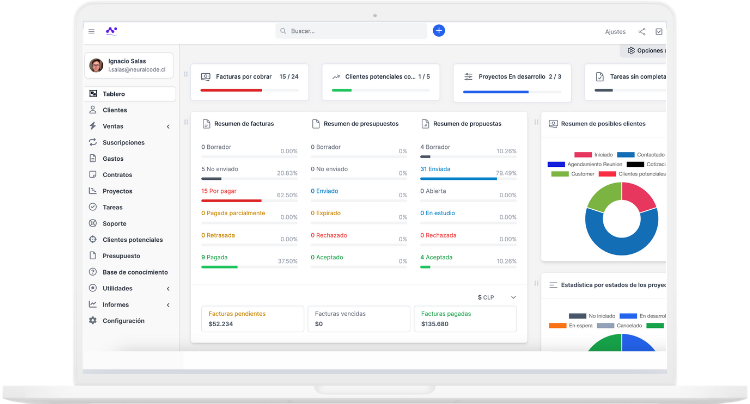Open the share icon in top bar

click(x=642, y=31)
